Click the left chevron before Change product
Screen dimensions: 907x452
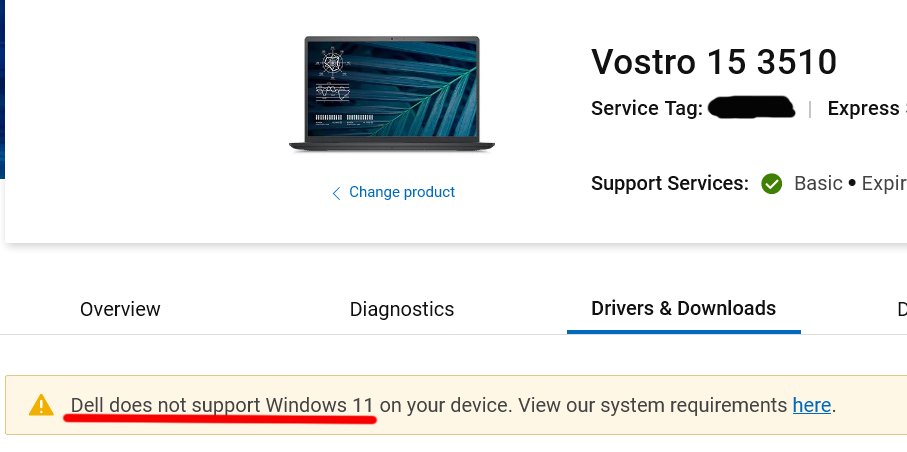coord(336,193)
